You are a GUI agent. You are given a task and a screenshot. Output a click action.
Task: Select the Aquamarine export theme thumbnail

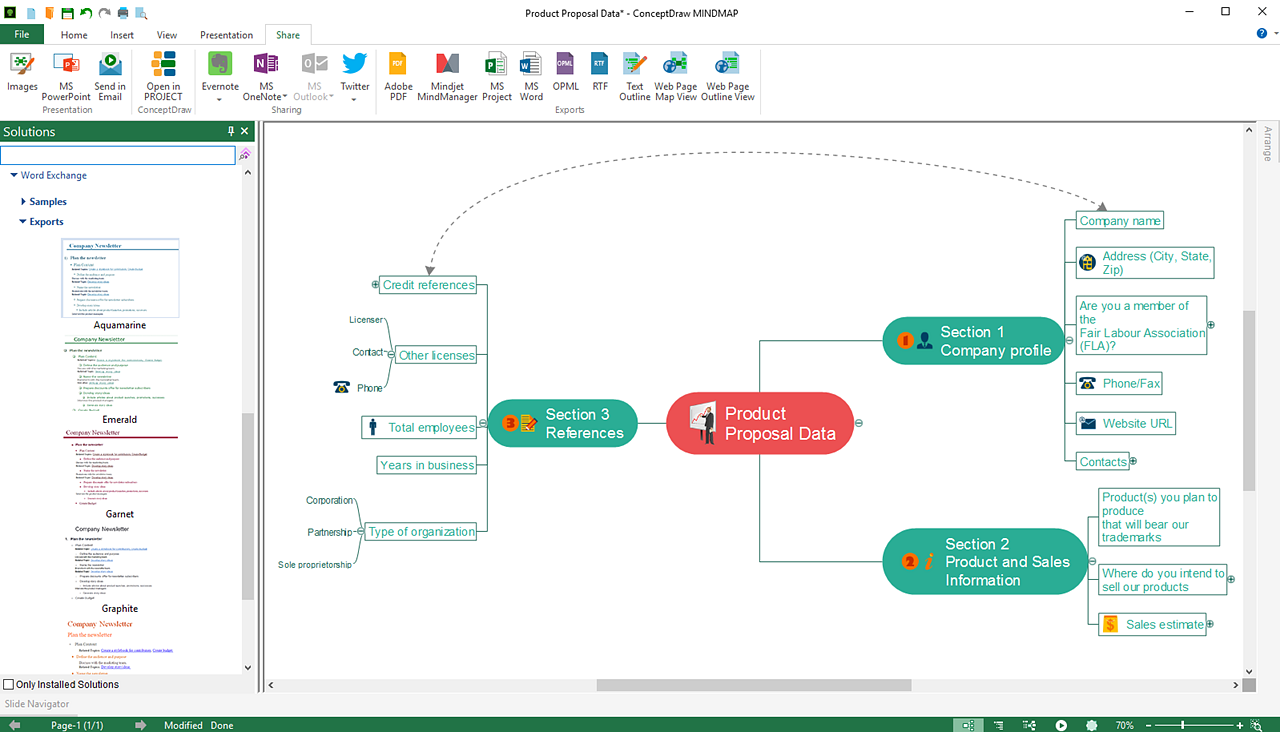click(x=120, y=278)
